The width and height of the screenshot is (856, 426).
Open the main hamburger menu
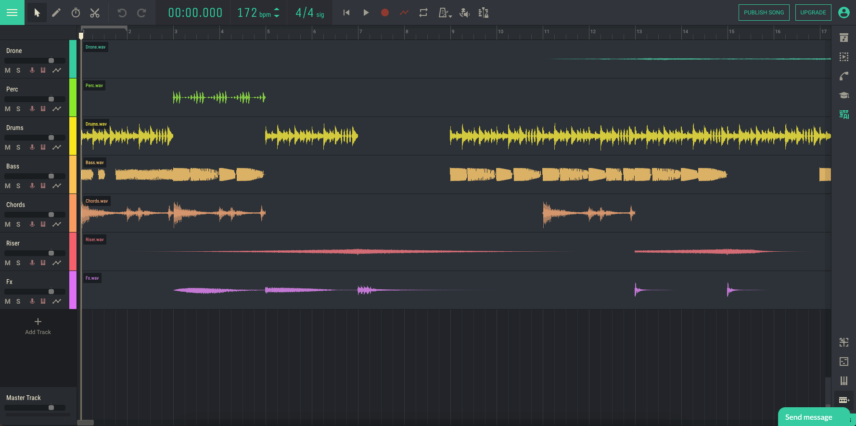click(x=11, y=13)
